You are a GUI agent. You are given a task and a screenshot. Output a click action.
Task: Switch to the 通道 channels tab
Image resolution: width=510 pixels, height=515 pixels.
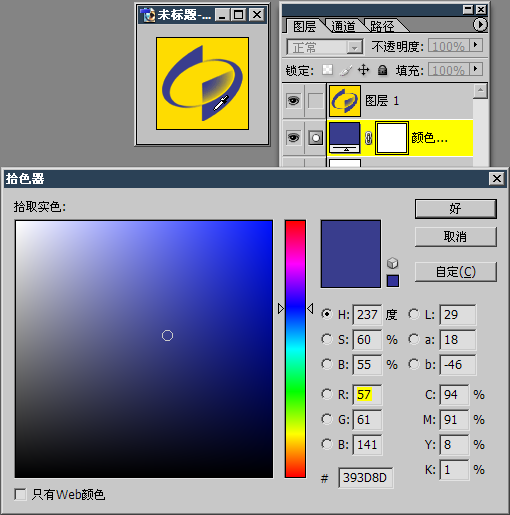343,26
